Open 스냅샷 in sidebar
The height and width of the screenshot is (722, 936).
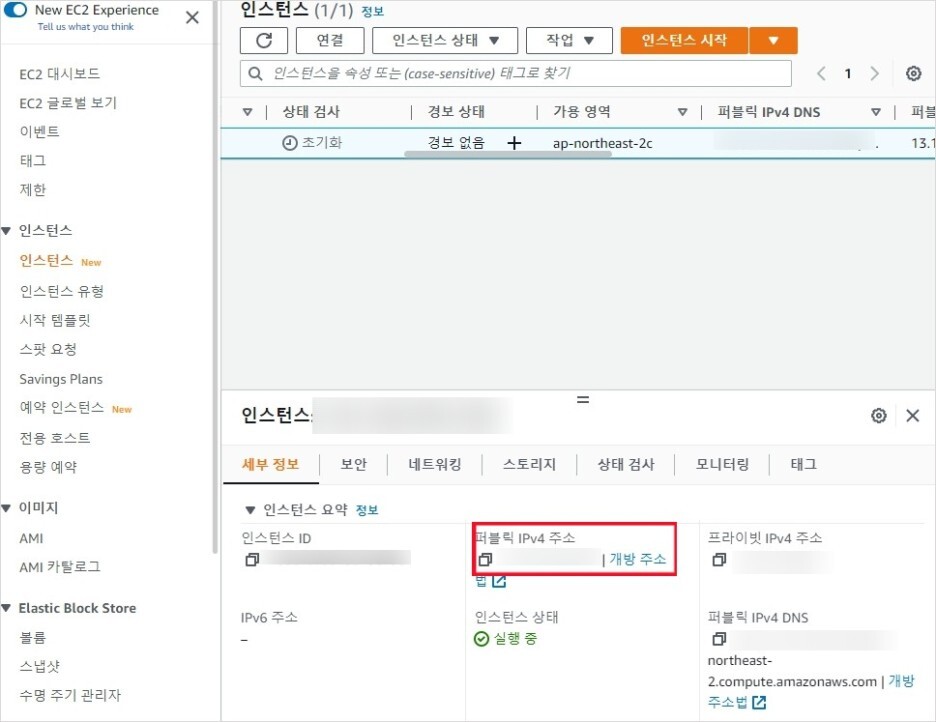coord(39,667)
